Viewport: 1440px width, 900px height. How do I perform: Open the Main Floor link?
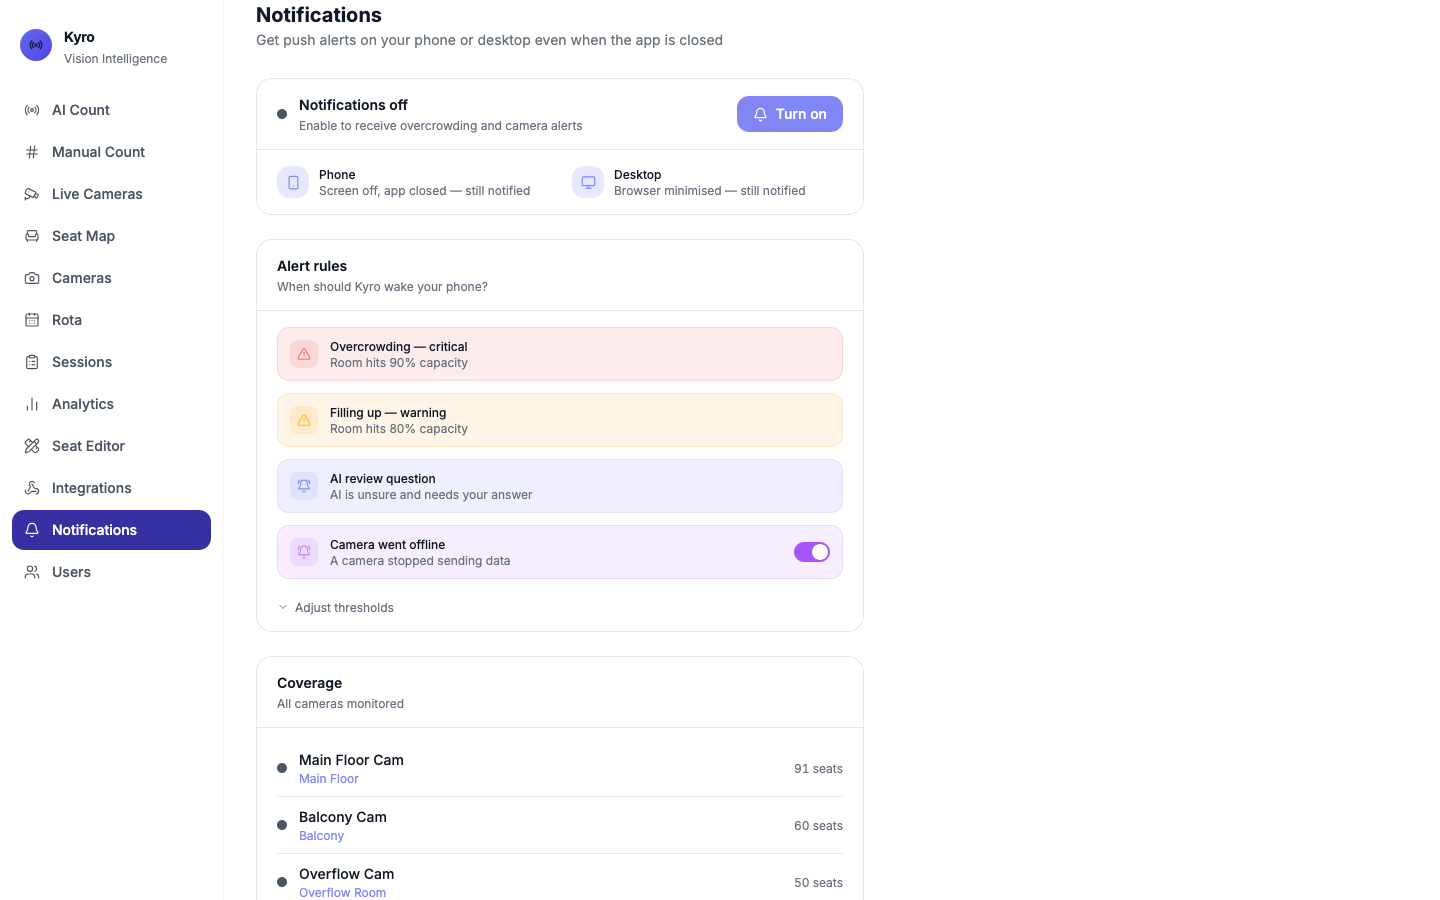tap(329, 779)
